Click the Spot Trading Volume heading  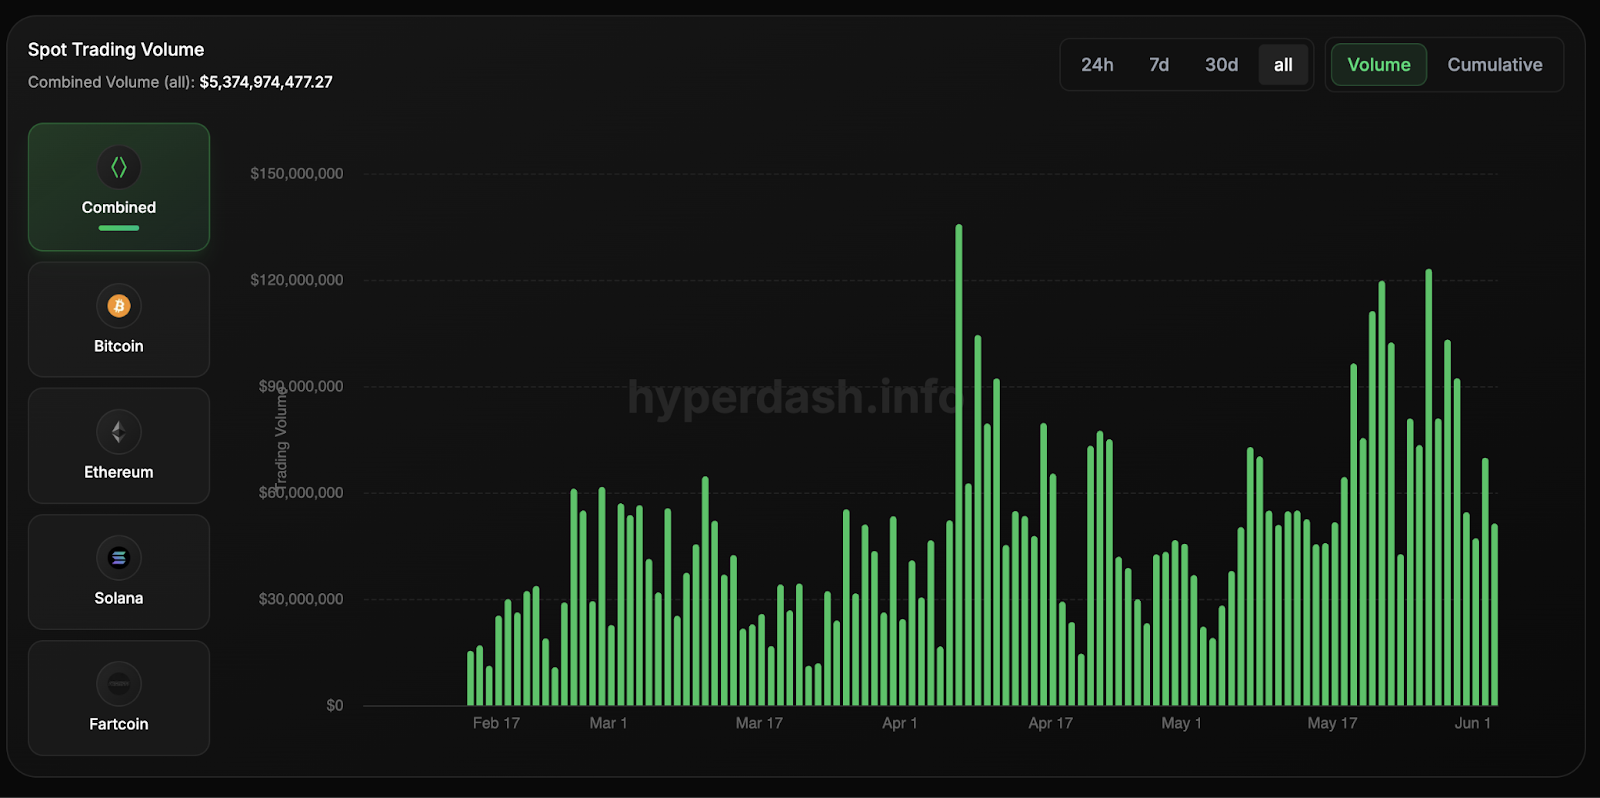116,50
